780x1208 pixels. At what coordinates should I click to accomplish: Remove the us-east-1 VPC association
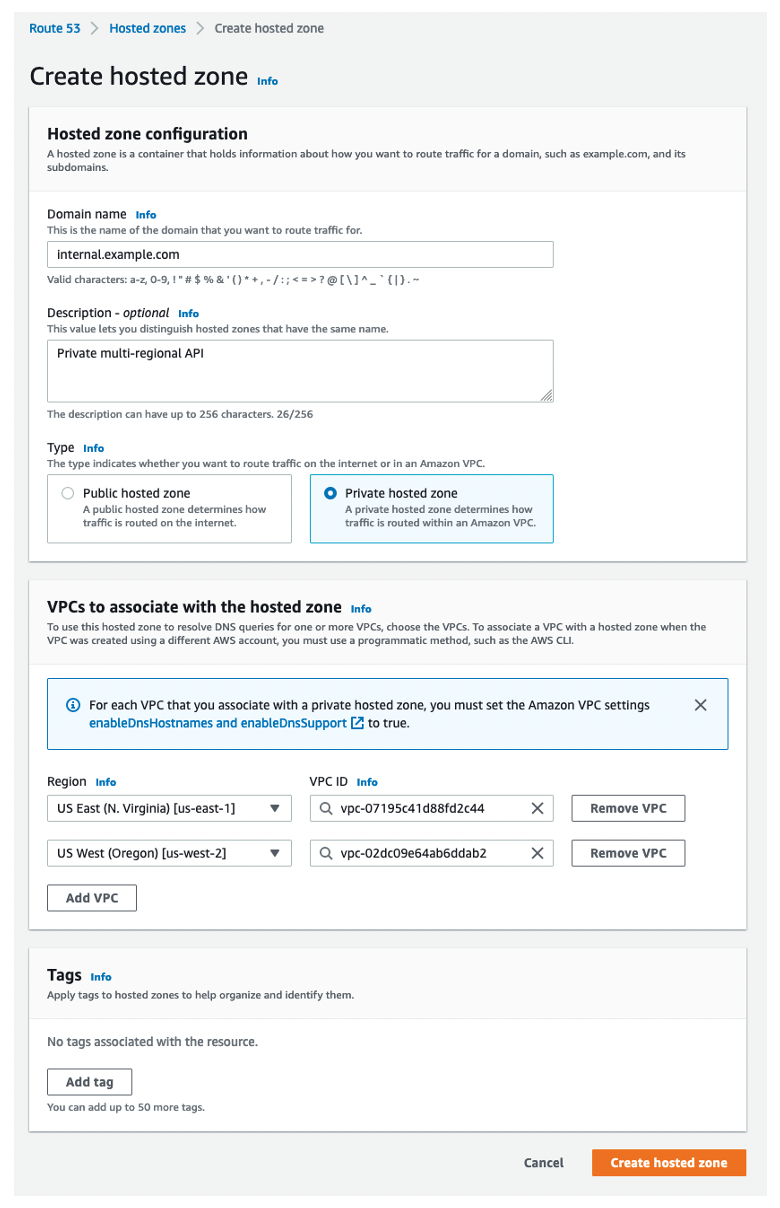coord(628,808)
